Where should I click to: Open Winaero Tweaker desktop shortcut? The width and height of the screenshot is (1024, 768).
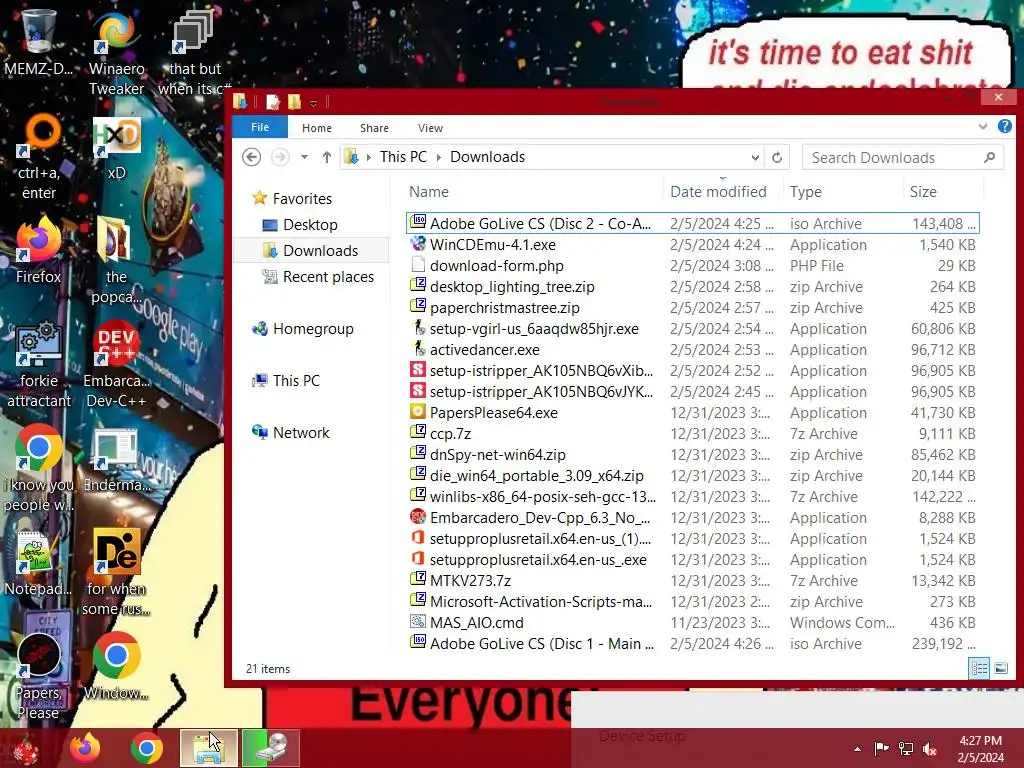point(116,52)
